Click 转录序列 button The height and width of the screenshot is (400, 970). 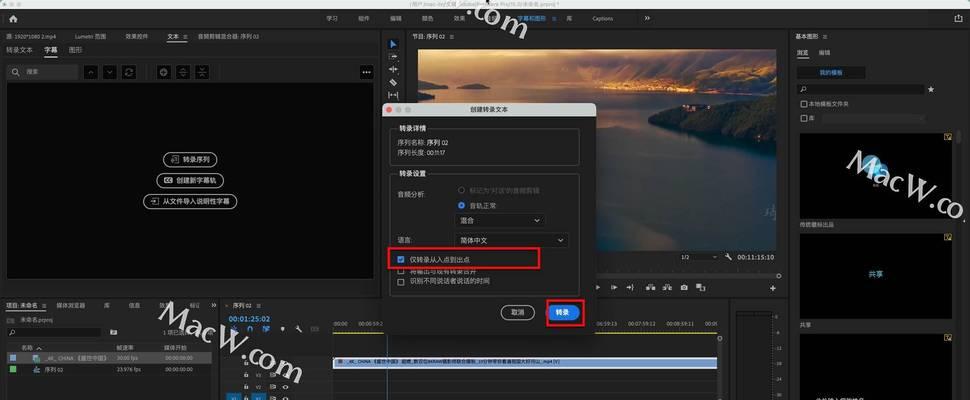[190, 160]
